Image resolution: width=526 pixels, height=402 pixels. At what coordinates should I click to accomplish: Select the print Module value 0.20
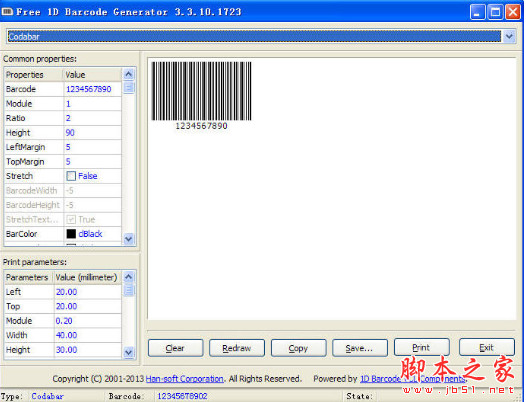point(87,321)
